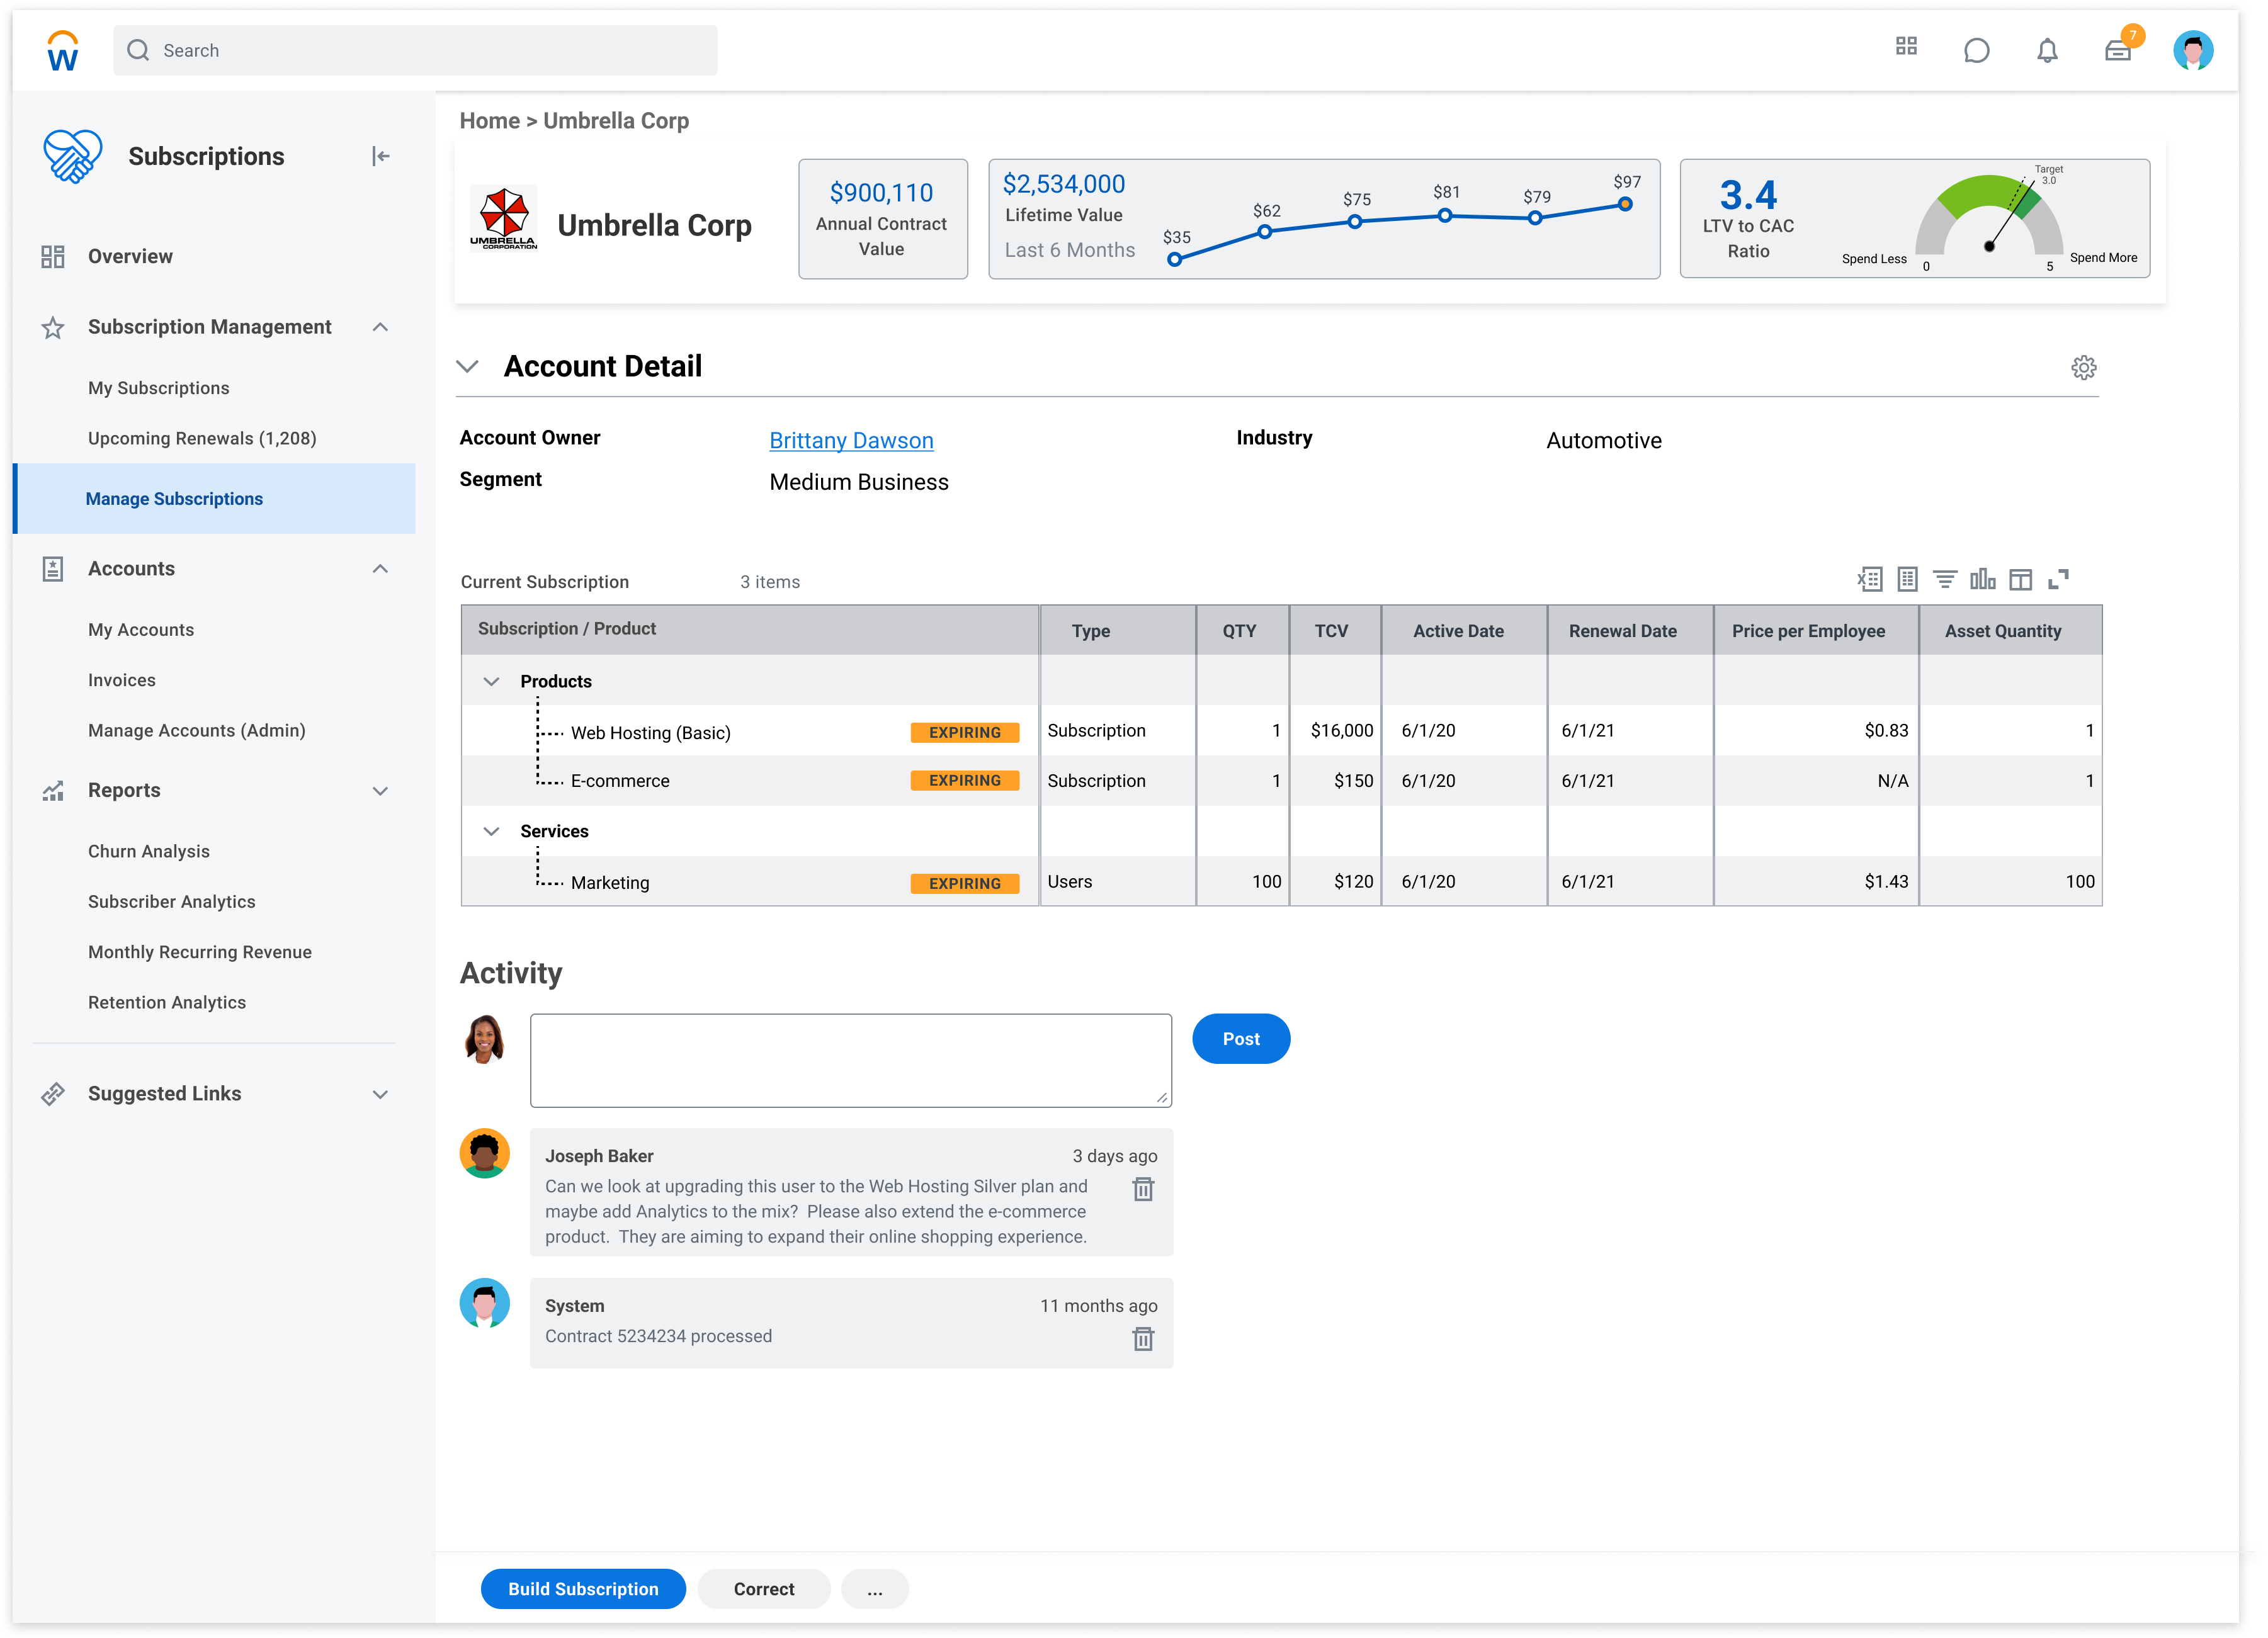The width and height of the screenshot is (2268, 1638).
Task: Go to the Overview page
Action: point(130,257)
